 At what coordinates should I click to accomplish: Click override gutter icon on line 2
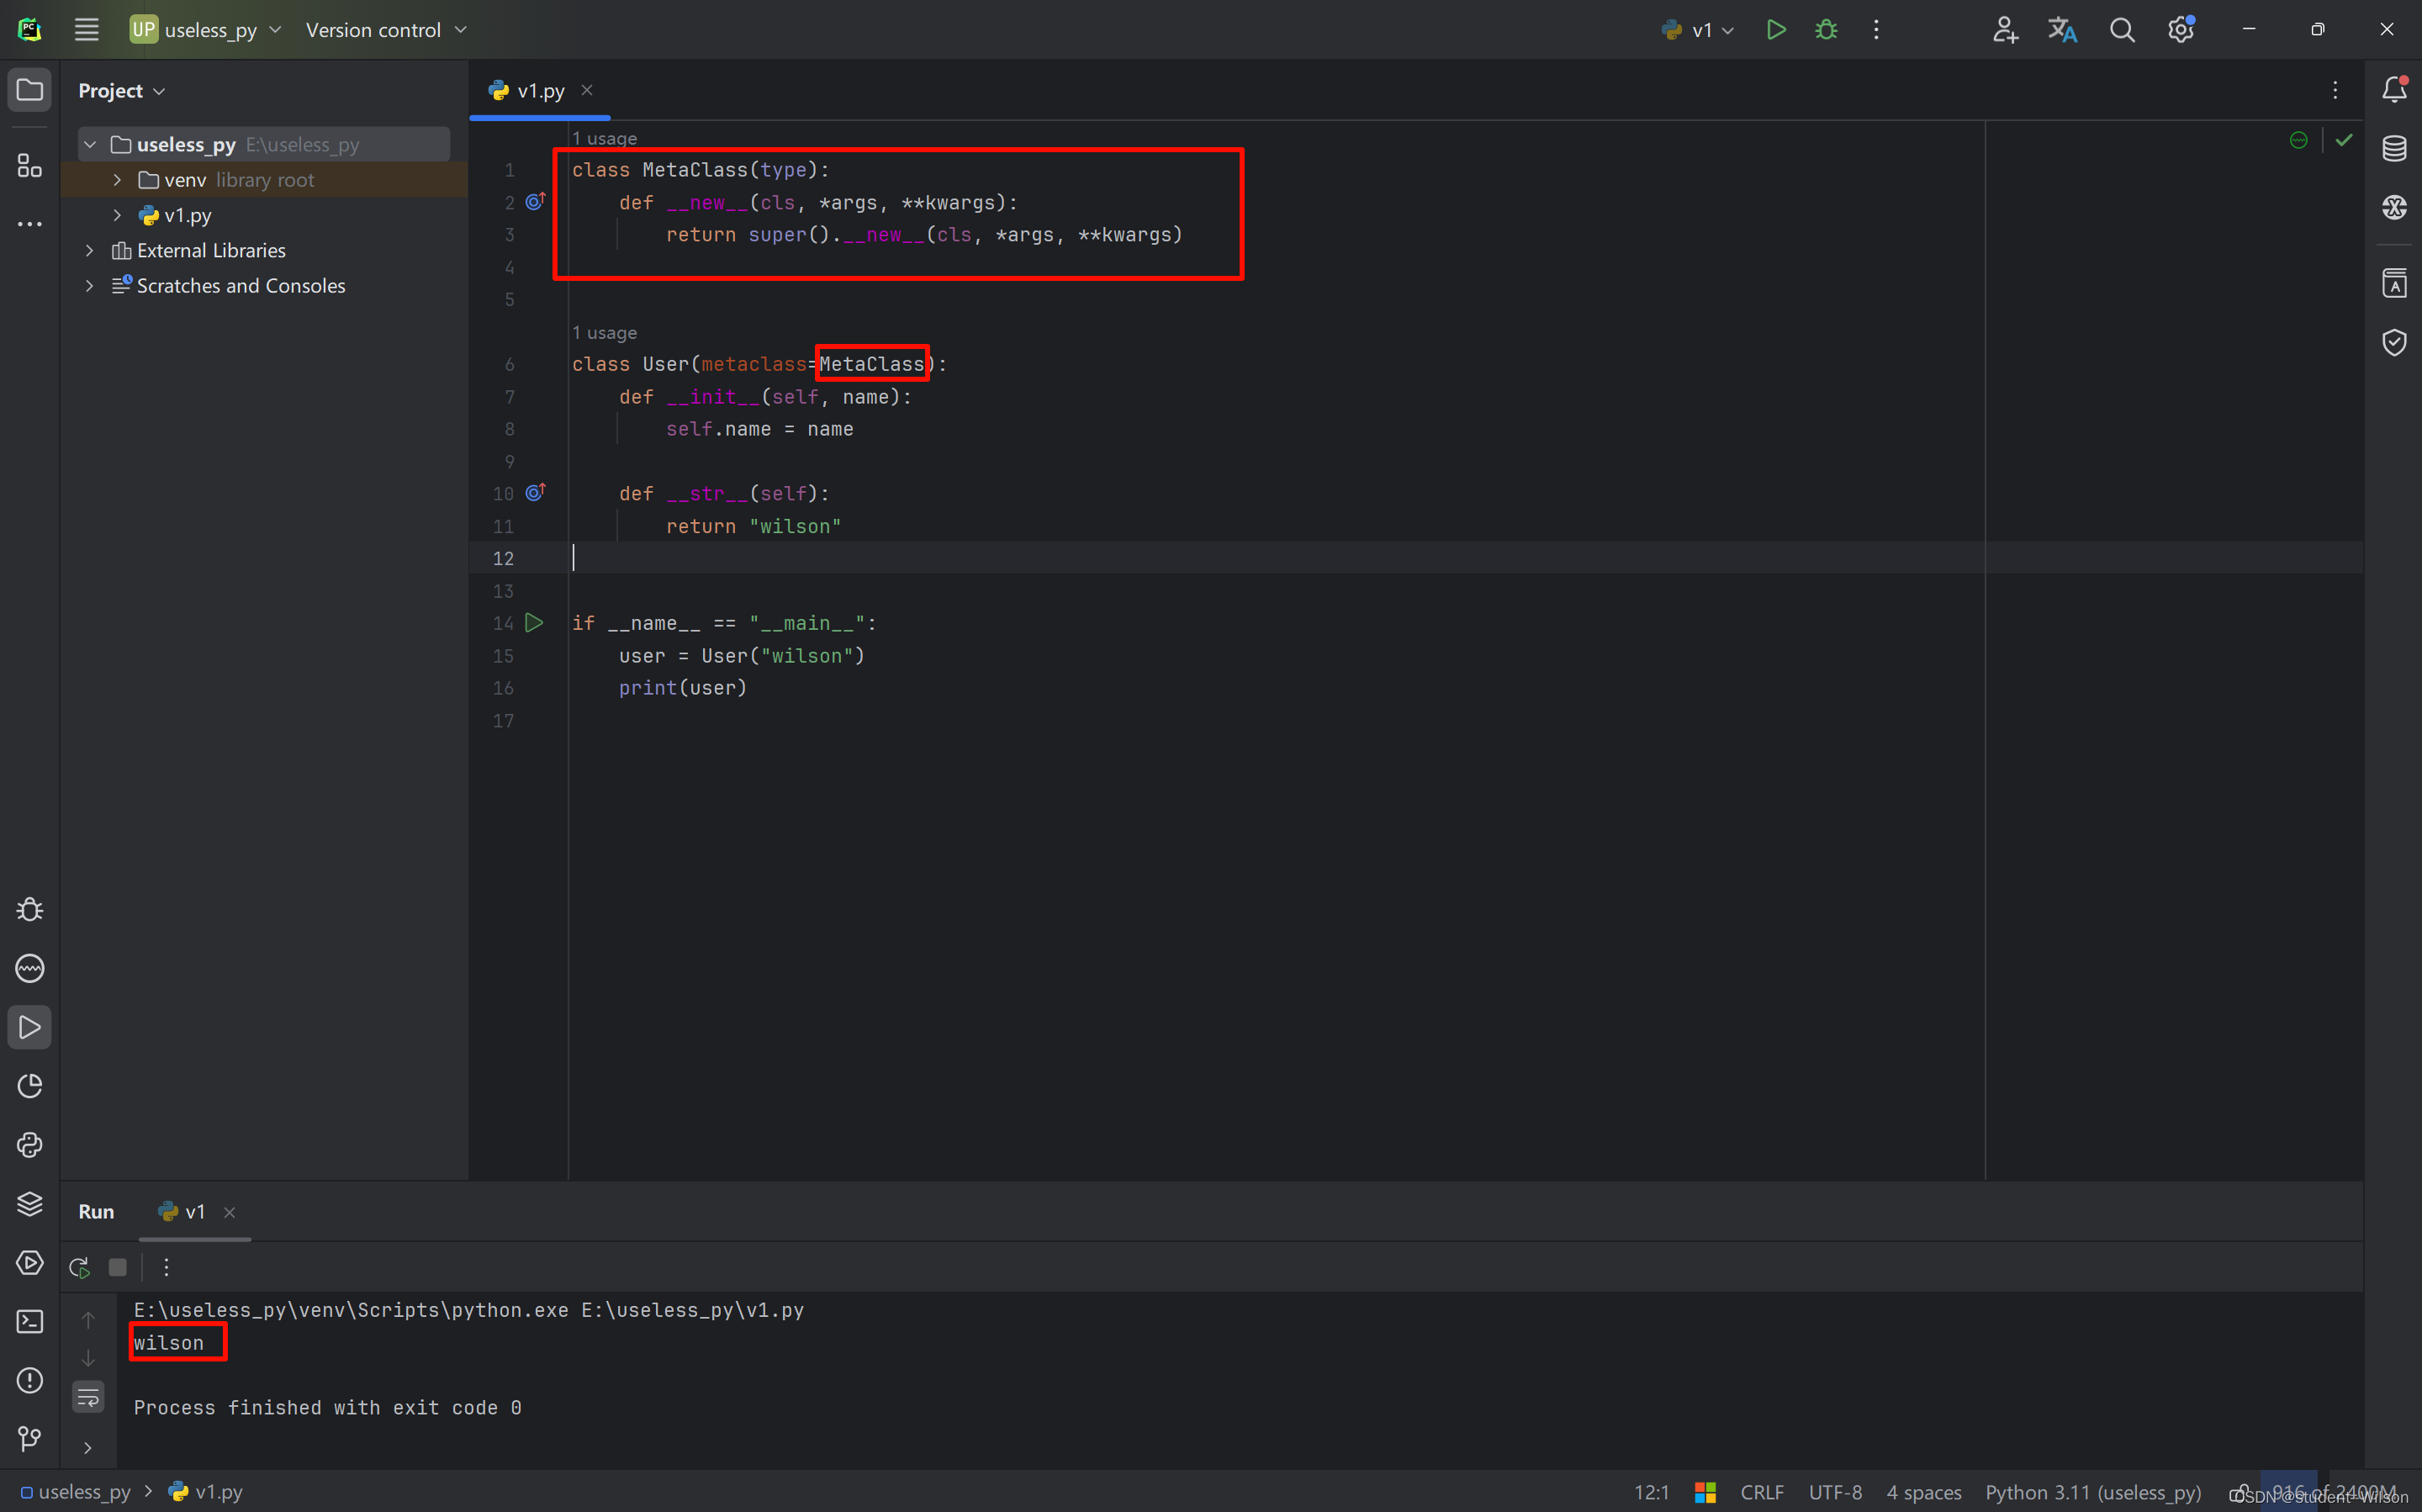tap(535, 202)
